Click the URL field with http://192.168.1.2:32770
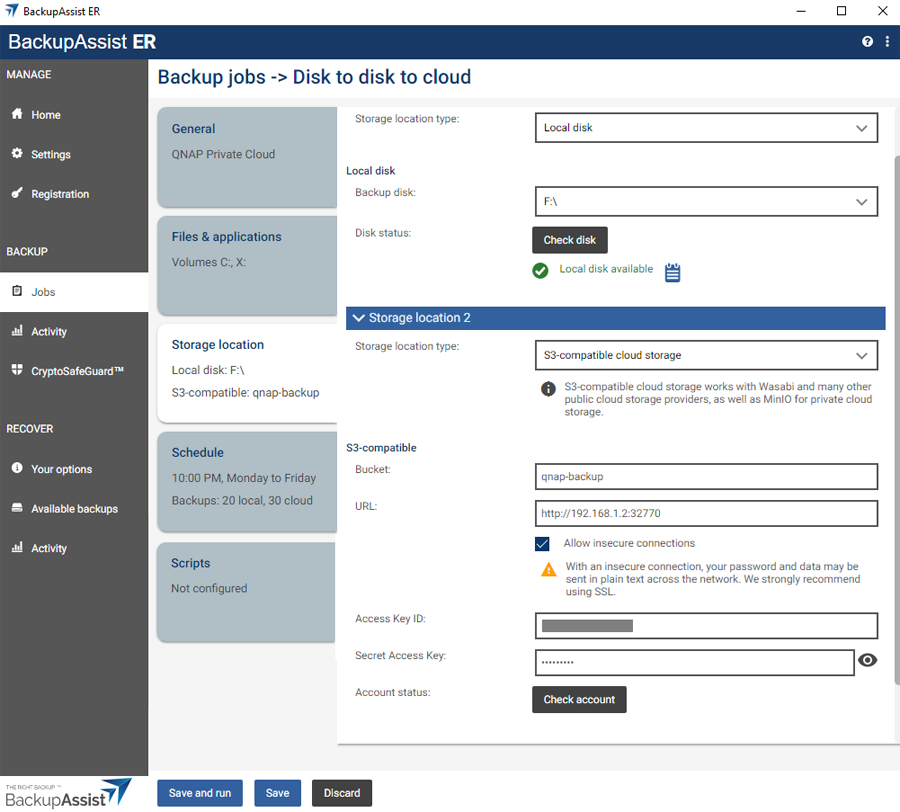This screenshot has width=900, height=812. click(706, 513)
